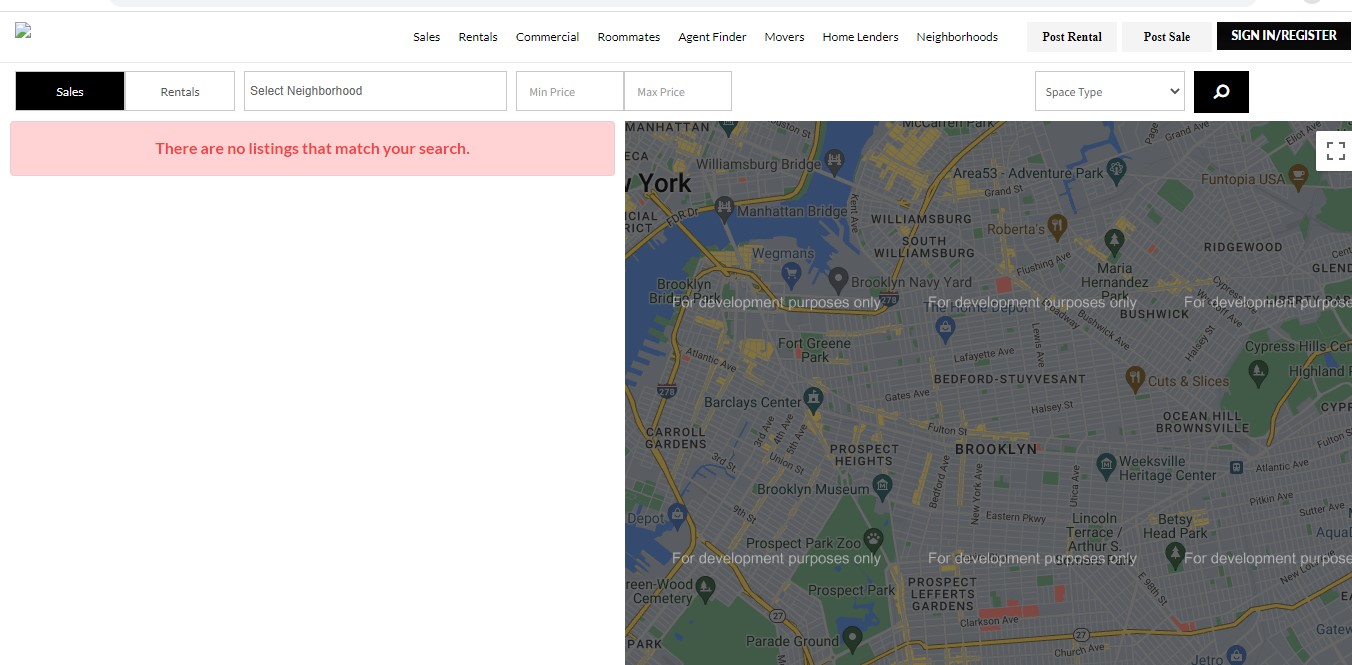Click Maria Hernandez Park tree marker

click(x=1114, y=242)
